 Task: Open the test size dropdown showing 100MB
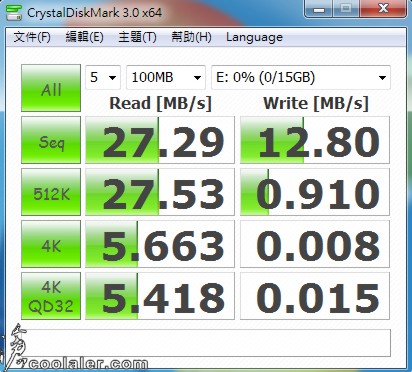click(x=166, y=77)
